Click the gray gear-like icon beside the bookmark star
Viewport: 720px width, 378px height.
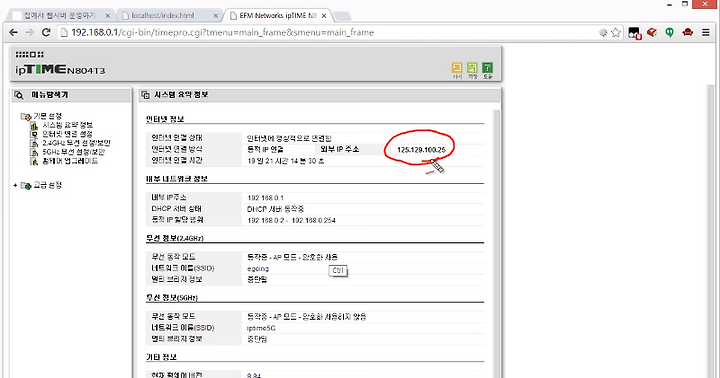(x=603, y=32)
